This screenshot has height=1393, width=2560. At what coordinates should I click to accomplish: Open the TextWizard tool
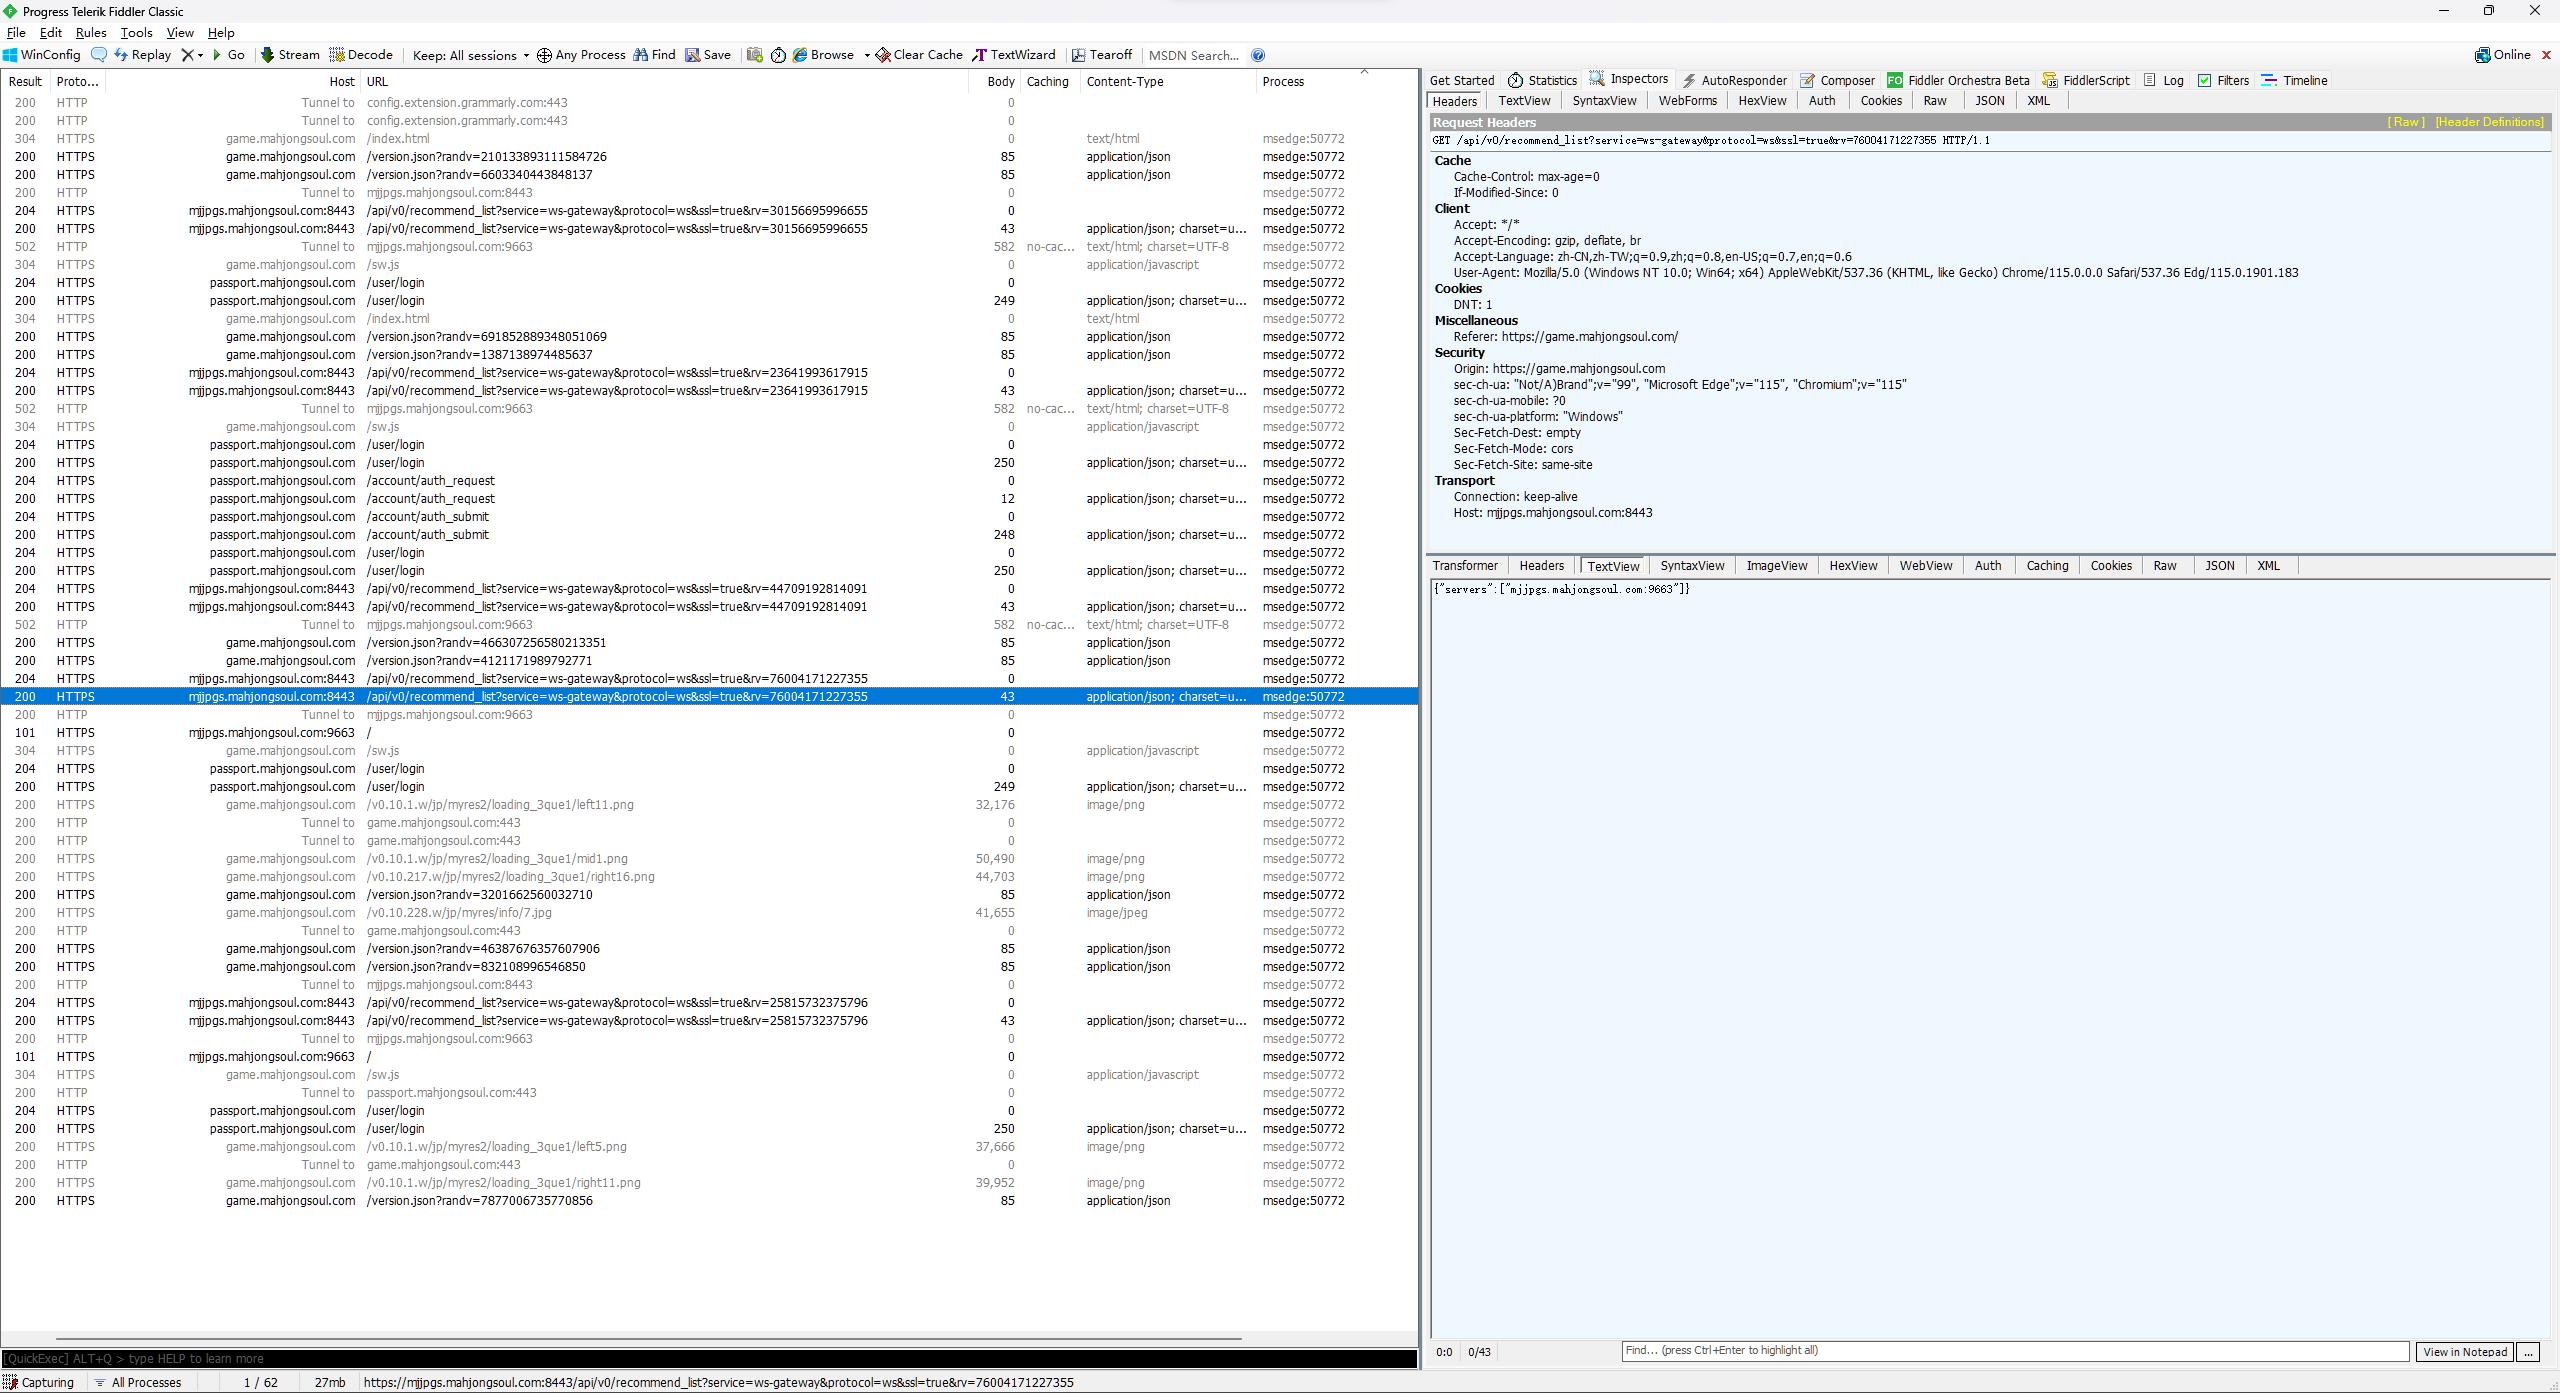tap(1013, 55)
